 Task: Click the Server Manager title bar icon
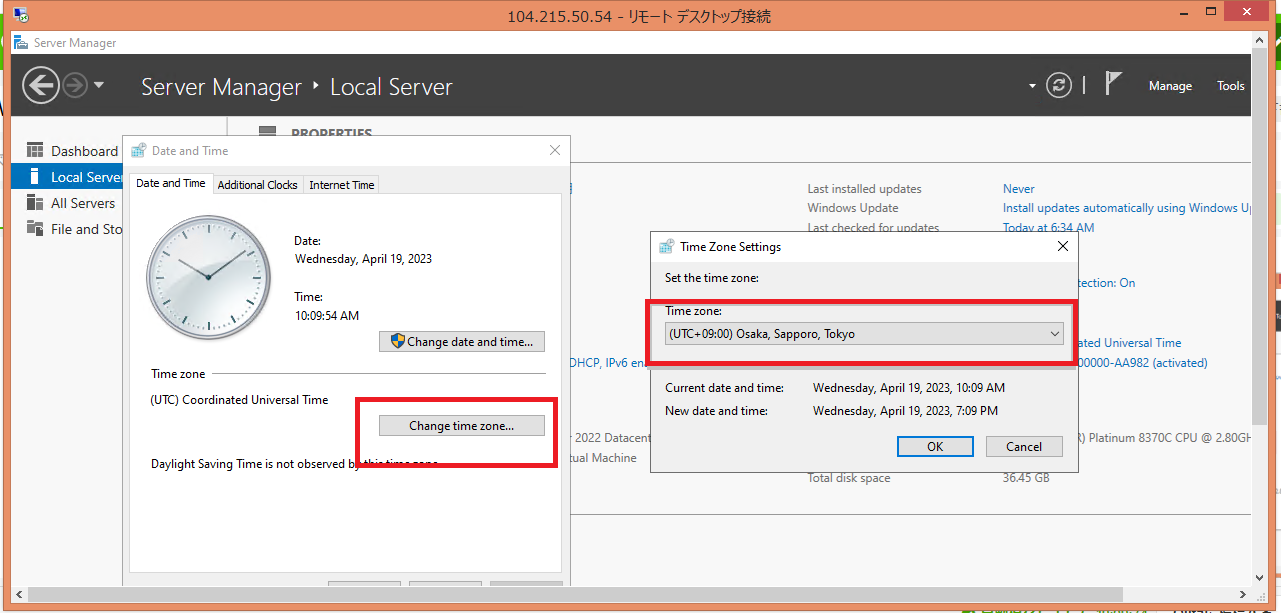tap(21, 43)
